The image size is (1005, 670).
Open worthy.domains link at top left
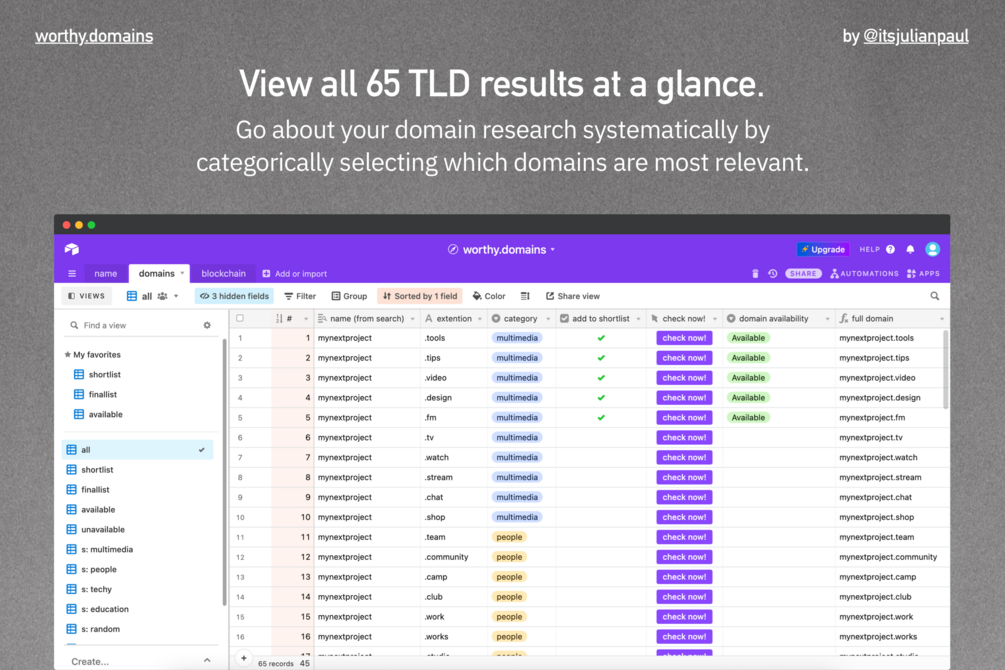coord(94,36)
